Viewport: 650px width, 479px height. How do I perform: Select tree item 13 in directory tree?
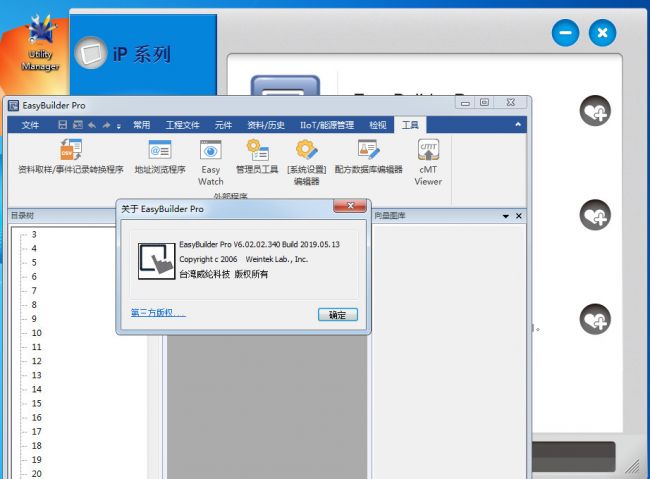pos(36,375)
